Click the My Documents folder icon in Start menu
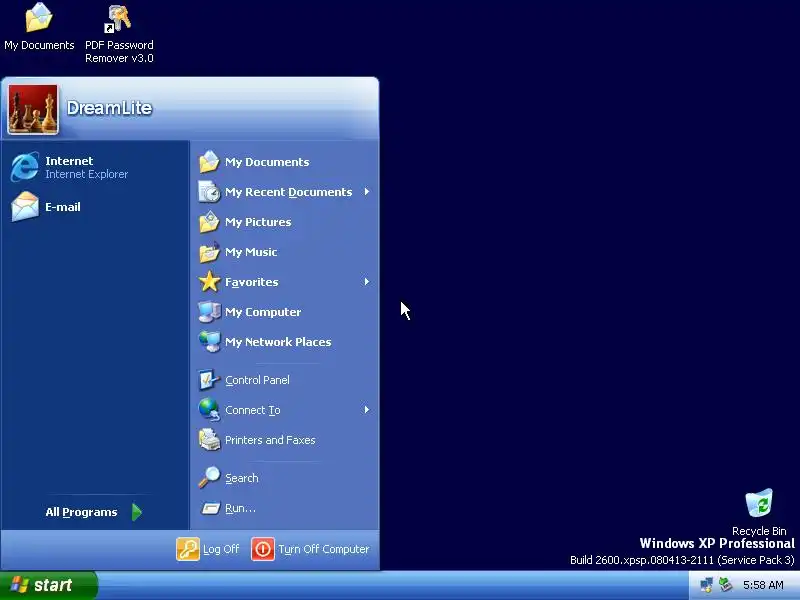Viewport: 800px width, 600px height. (x=209, y=162)
